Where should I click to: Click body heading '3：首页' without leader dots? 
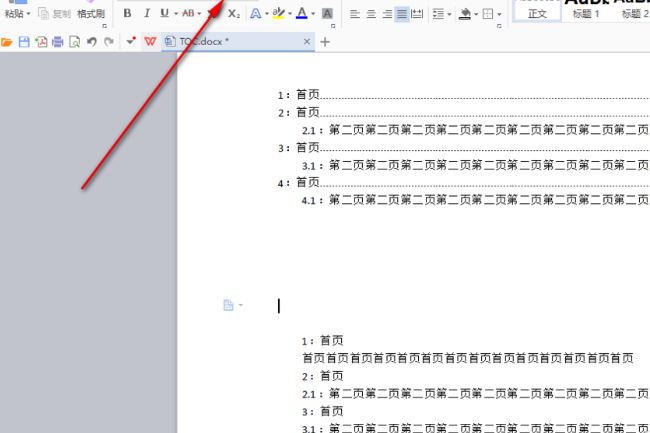323,411
